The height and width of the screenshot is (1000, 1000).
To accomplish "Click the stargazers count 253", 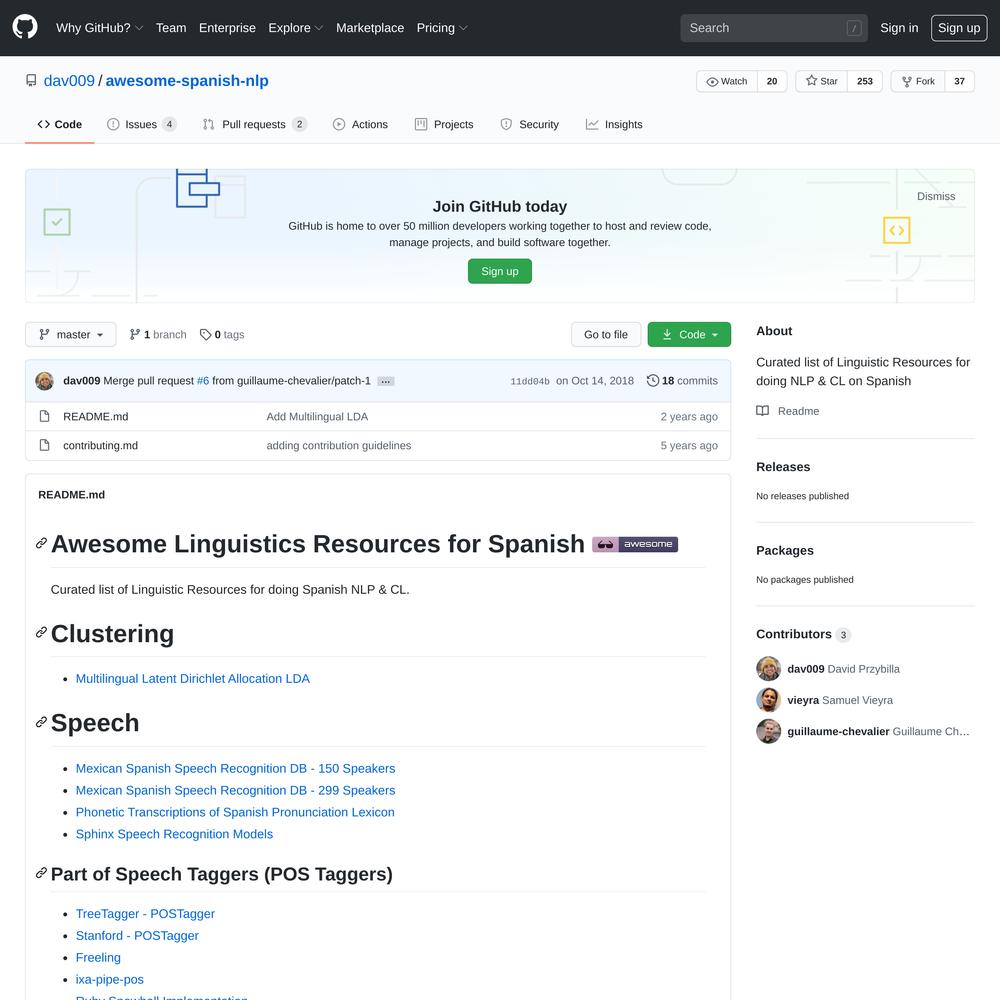I will point(865,81).
